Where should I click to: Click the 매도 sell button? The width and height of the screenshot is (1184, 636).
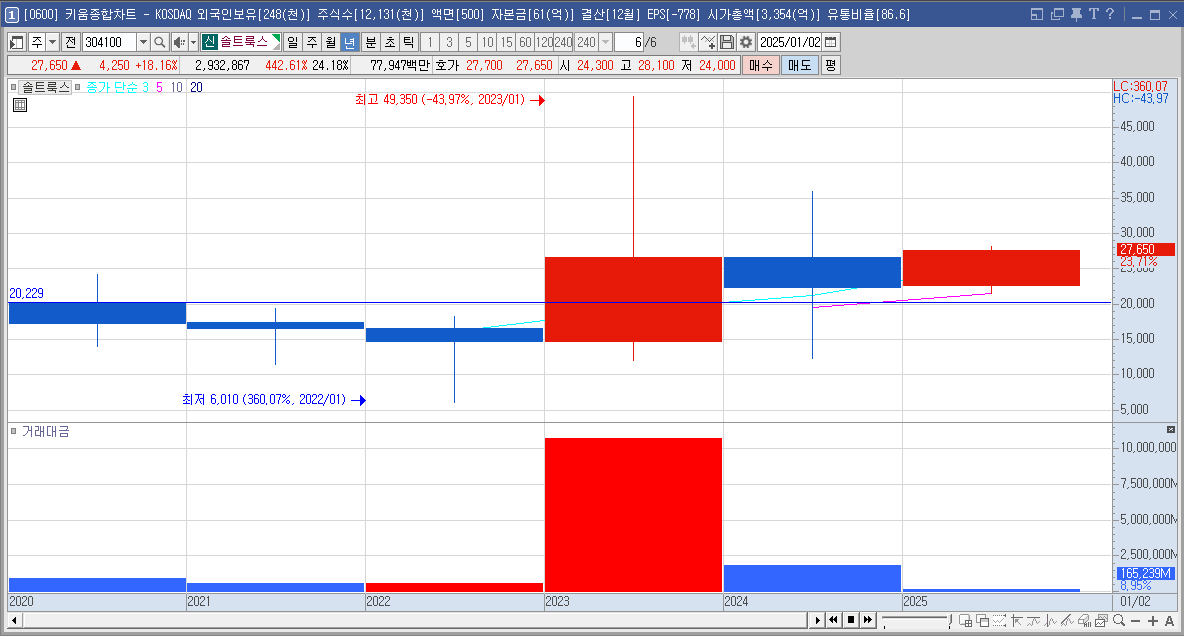(x=800, y=66)
